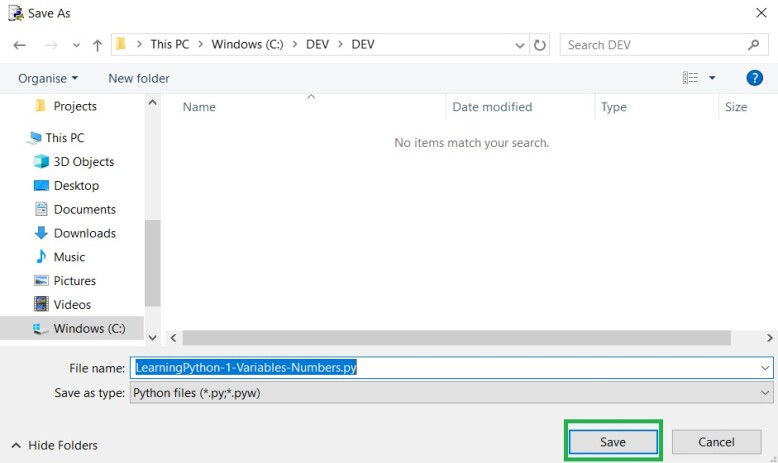Image resolution: width=778 pixels, height=463 pixels.
Task: Expand the Save as type dropdown
Action: tap(765, 393)
